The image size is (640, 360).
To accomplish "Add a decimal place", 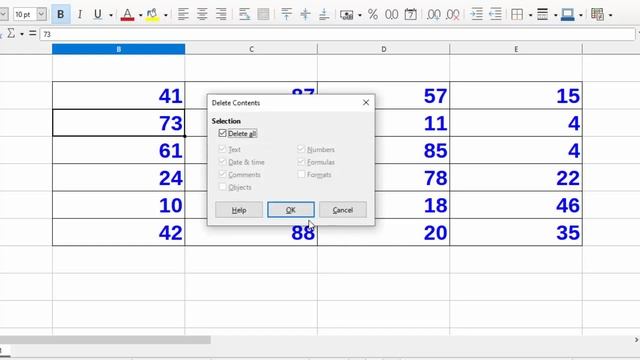I will pyautogui.click(x=433, y=15).
